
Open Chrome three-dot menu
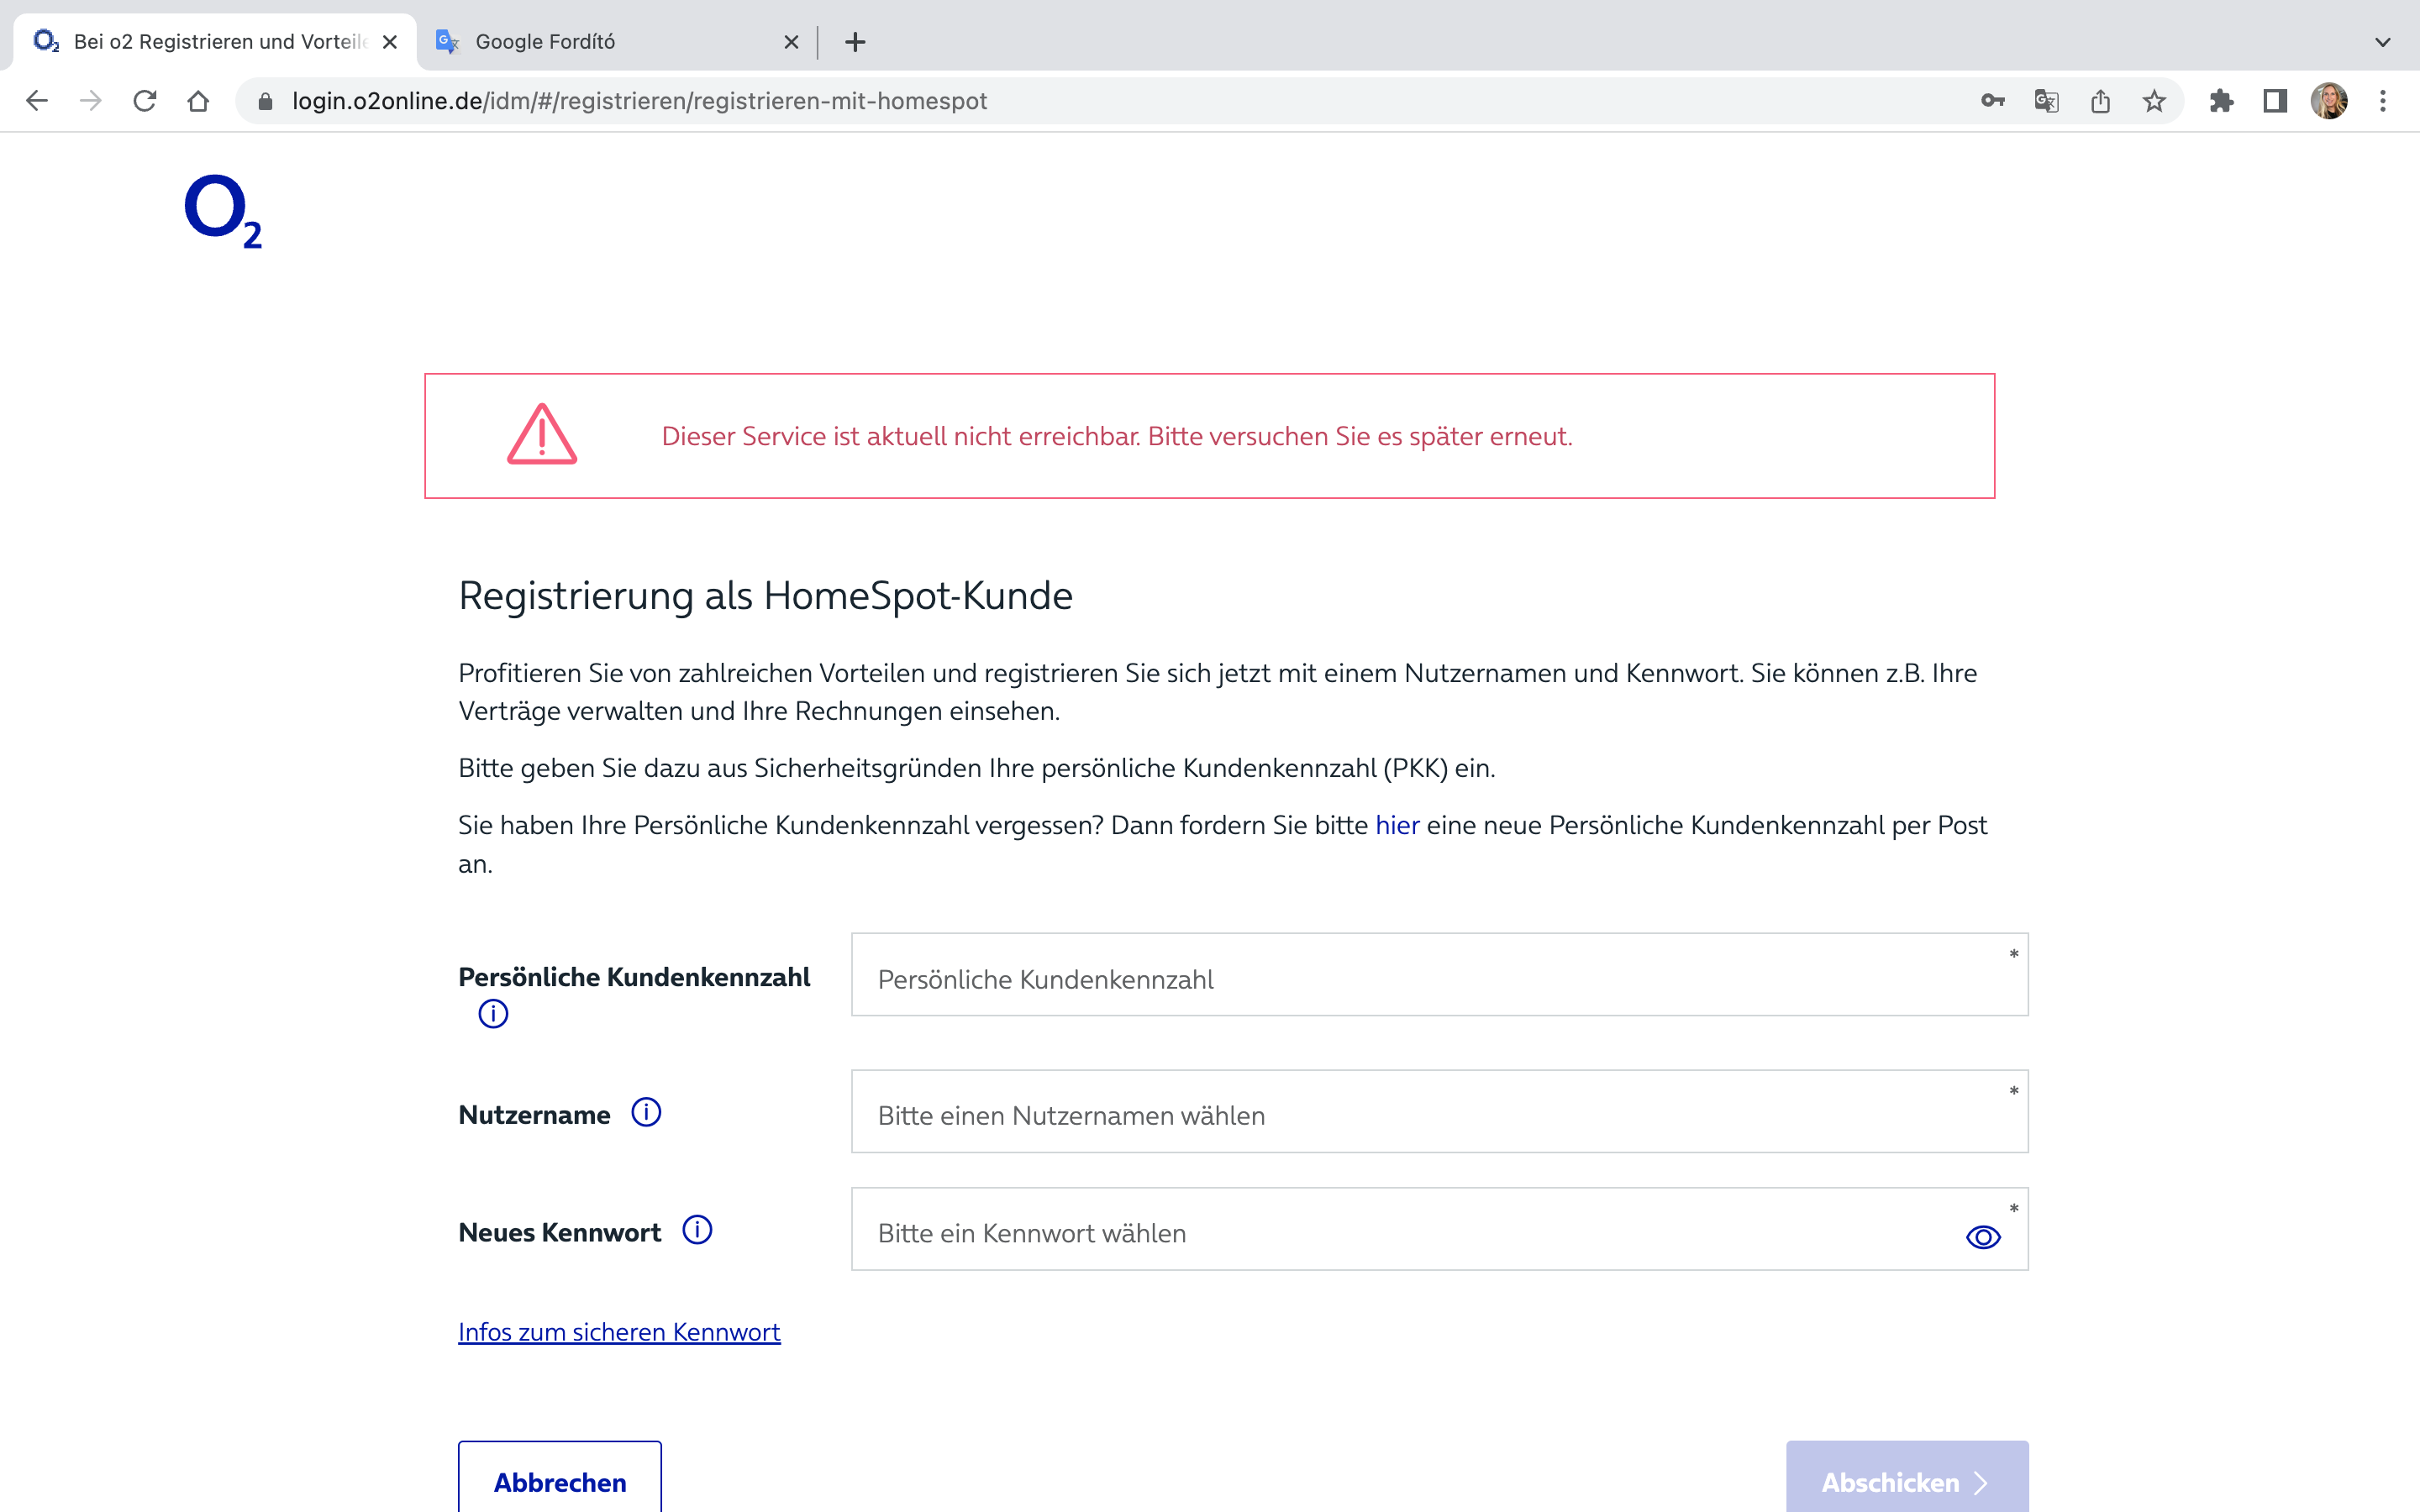point(2383,101)
